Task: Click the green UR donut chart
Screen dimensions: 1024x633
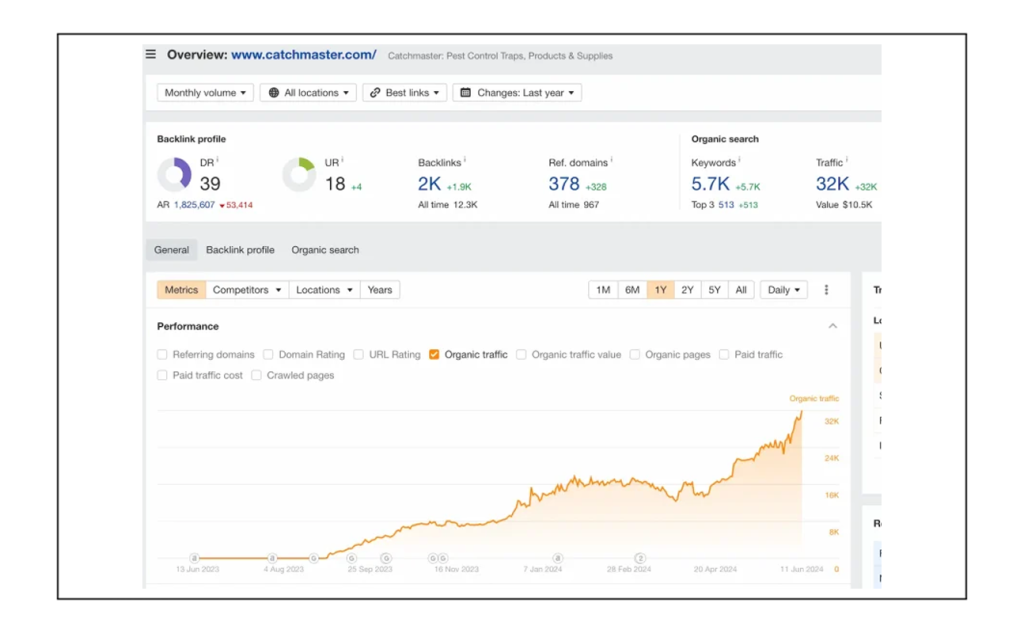Action: [x=299, y=174]
